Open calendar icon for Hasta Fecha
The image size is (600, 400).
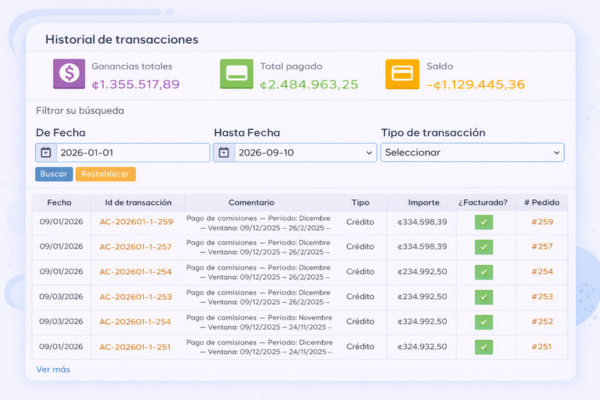pyautogui.click(x=224, y=153)
